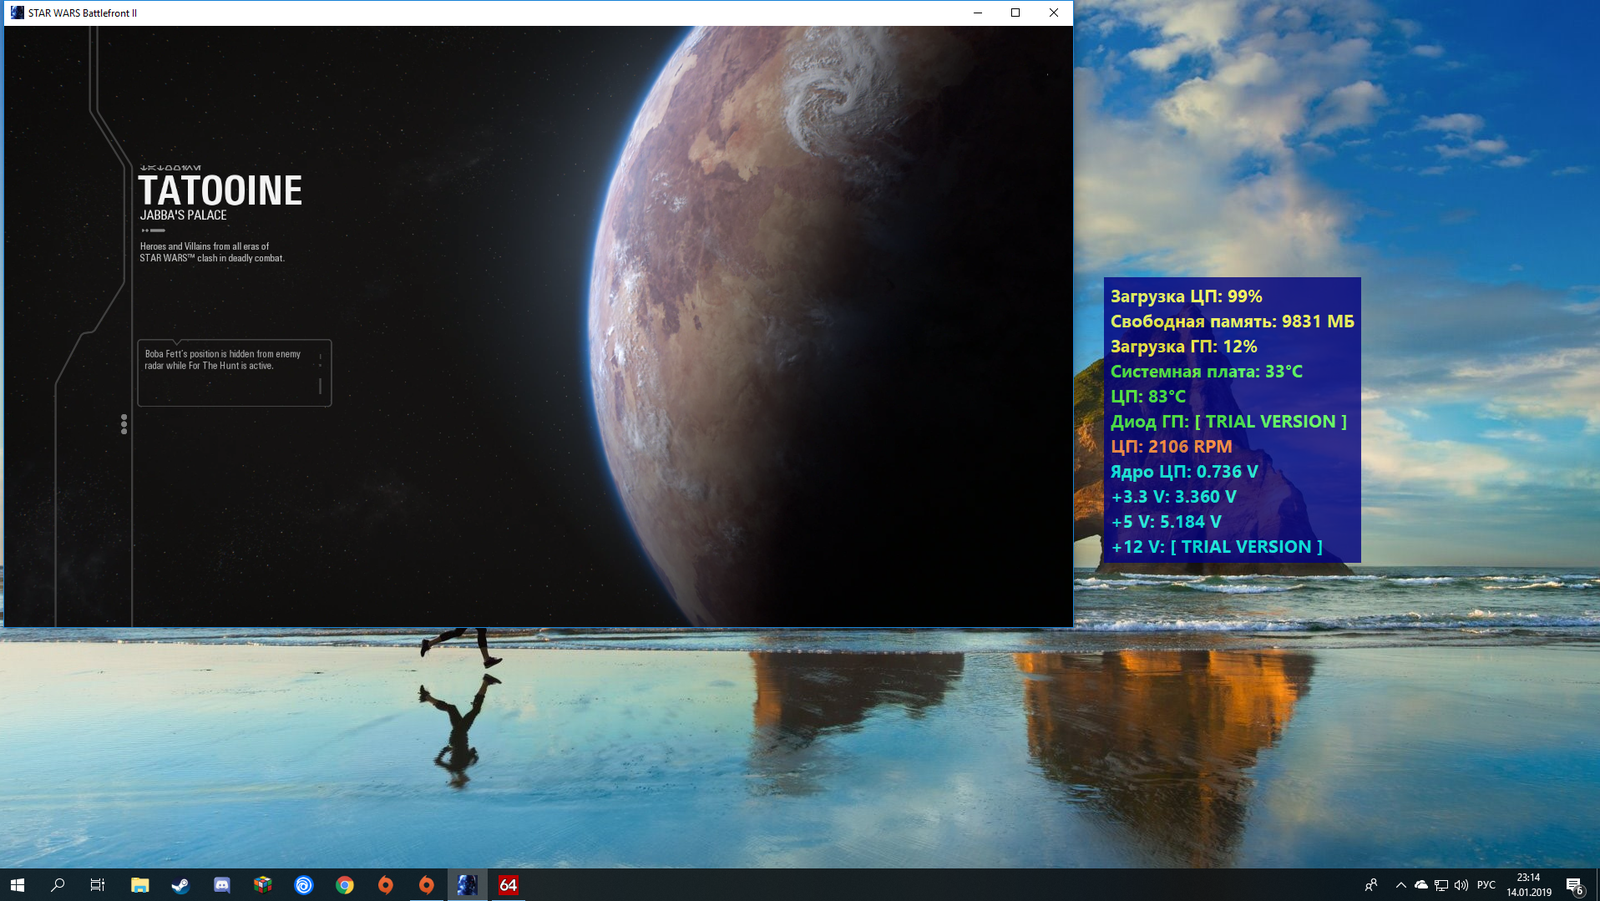Click the Heroes and Villains description text
This screenshot has width=1600, height=901.
(212, 252)
